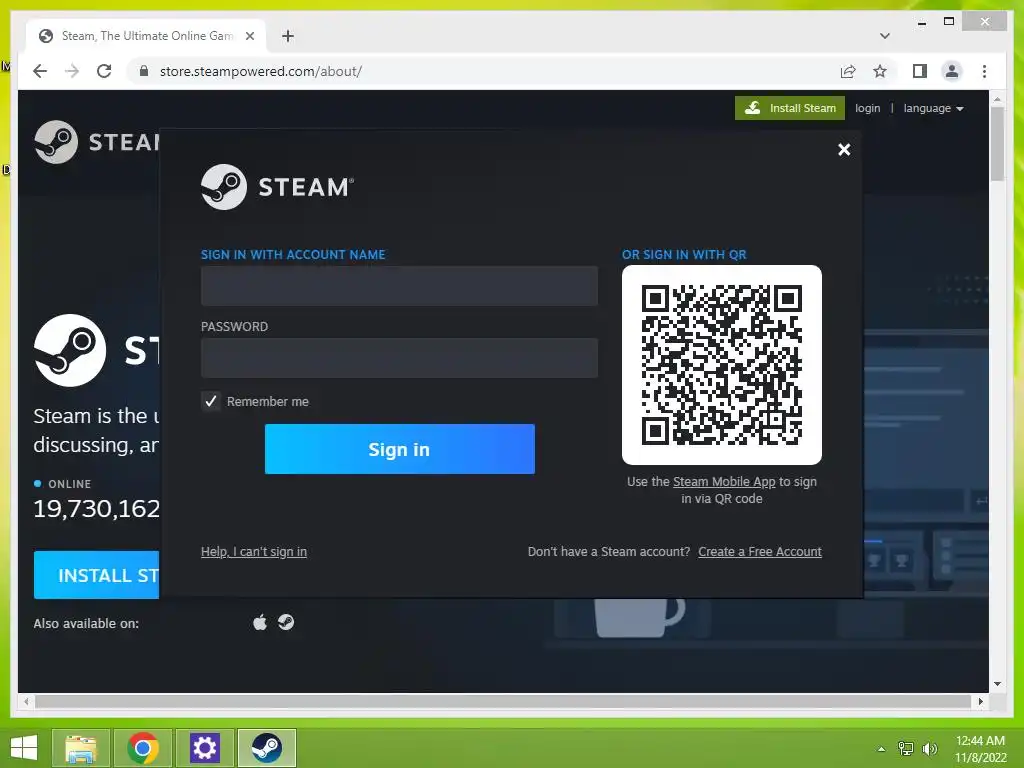
Task: Click horizontal scrollbar left arrow
Action: 26,701
